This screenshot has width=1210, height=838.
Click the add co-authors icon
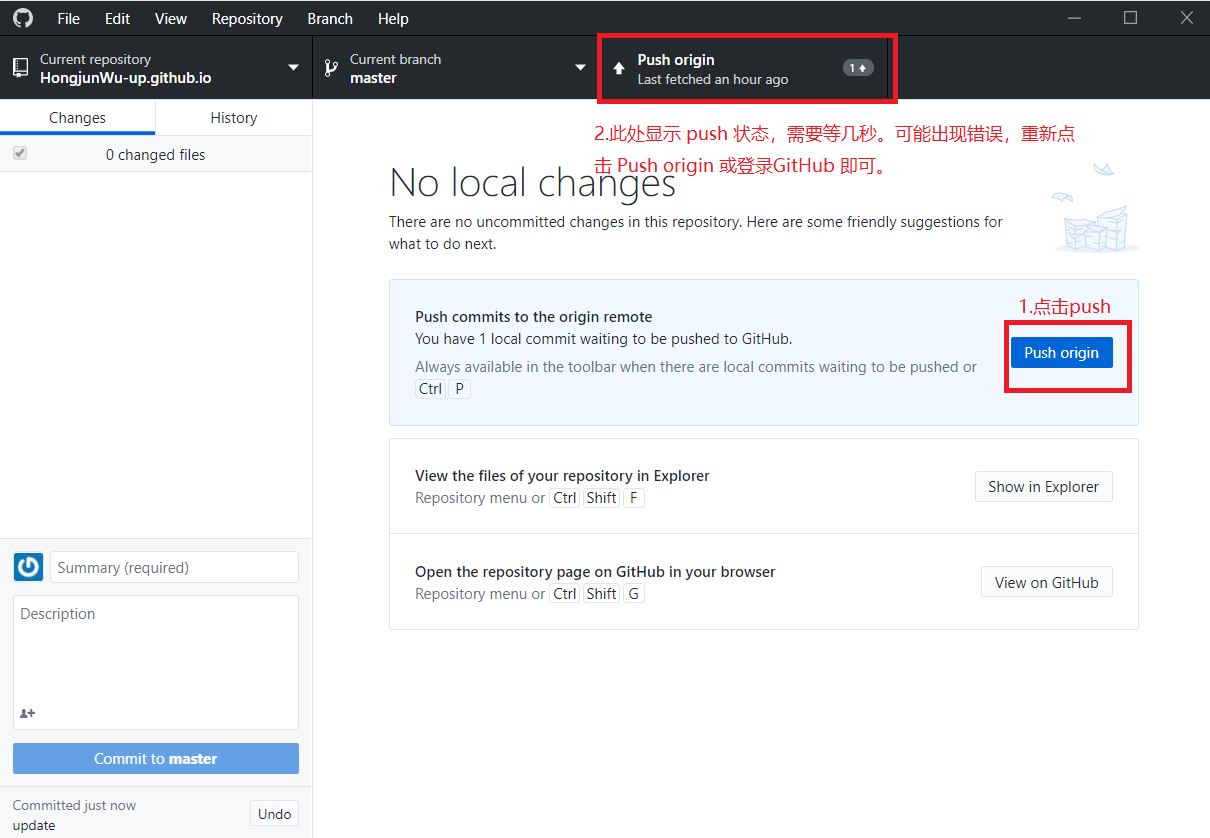[x=28, y=713]
